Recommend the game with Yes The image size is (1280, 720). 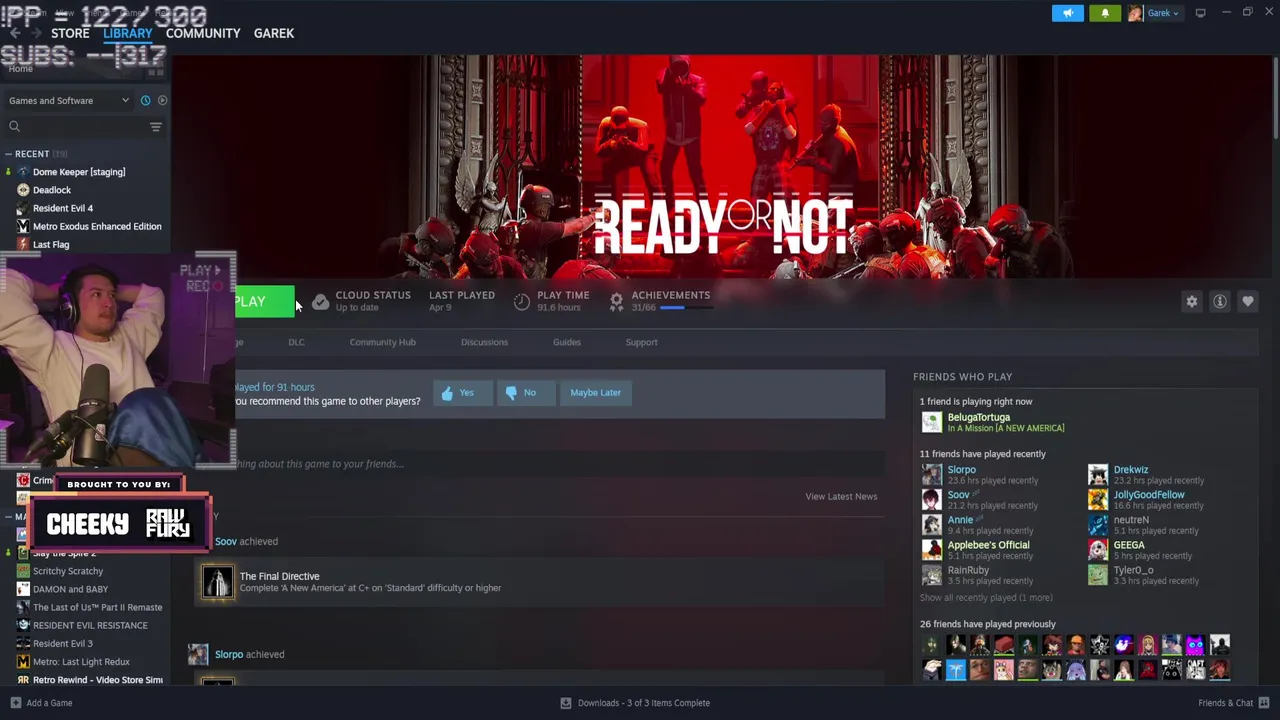click(463, 392)
